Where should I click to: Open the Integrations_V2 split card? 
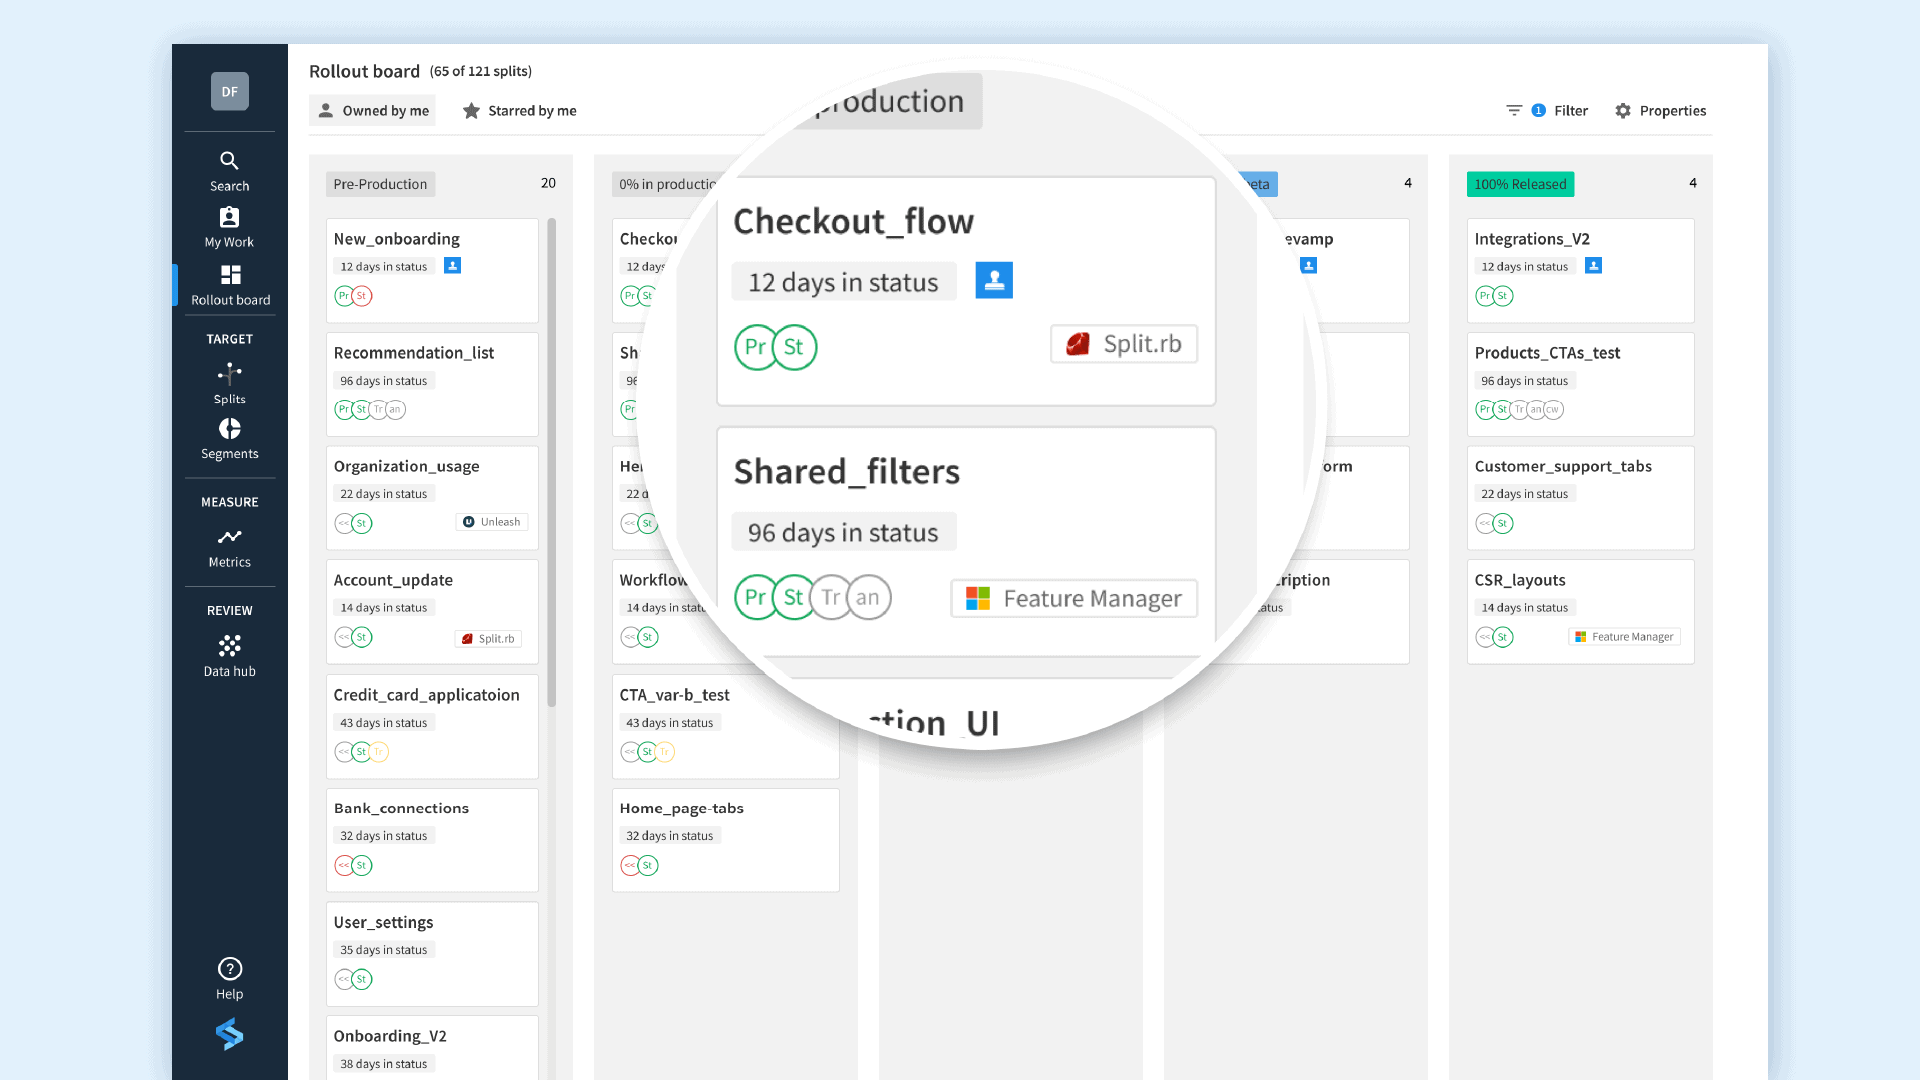1531,239
